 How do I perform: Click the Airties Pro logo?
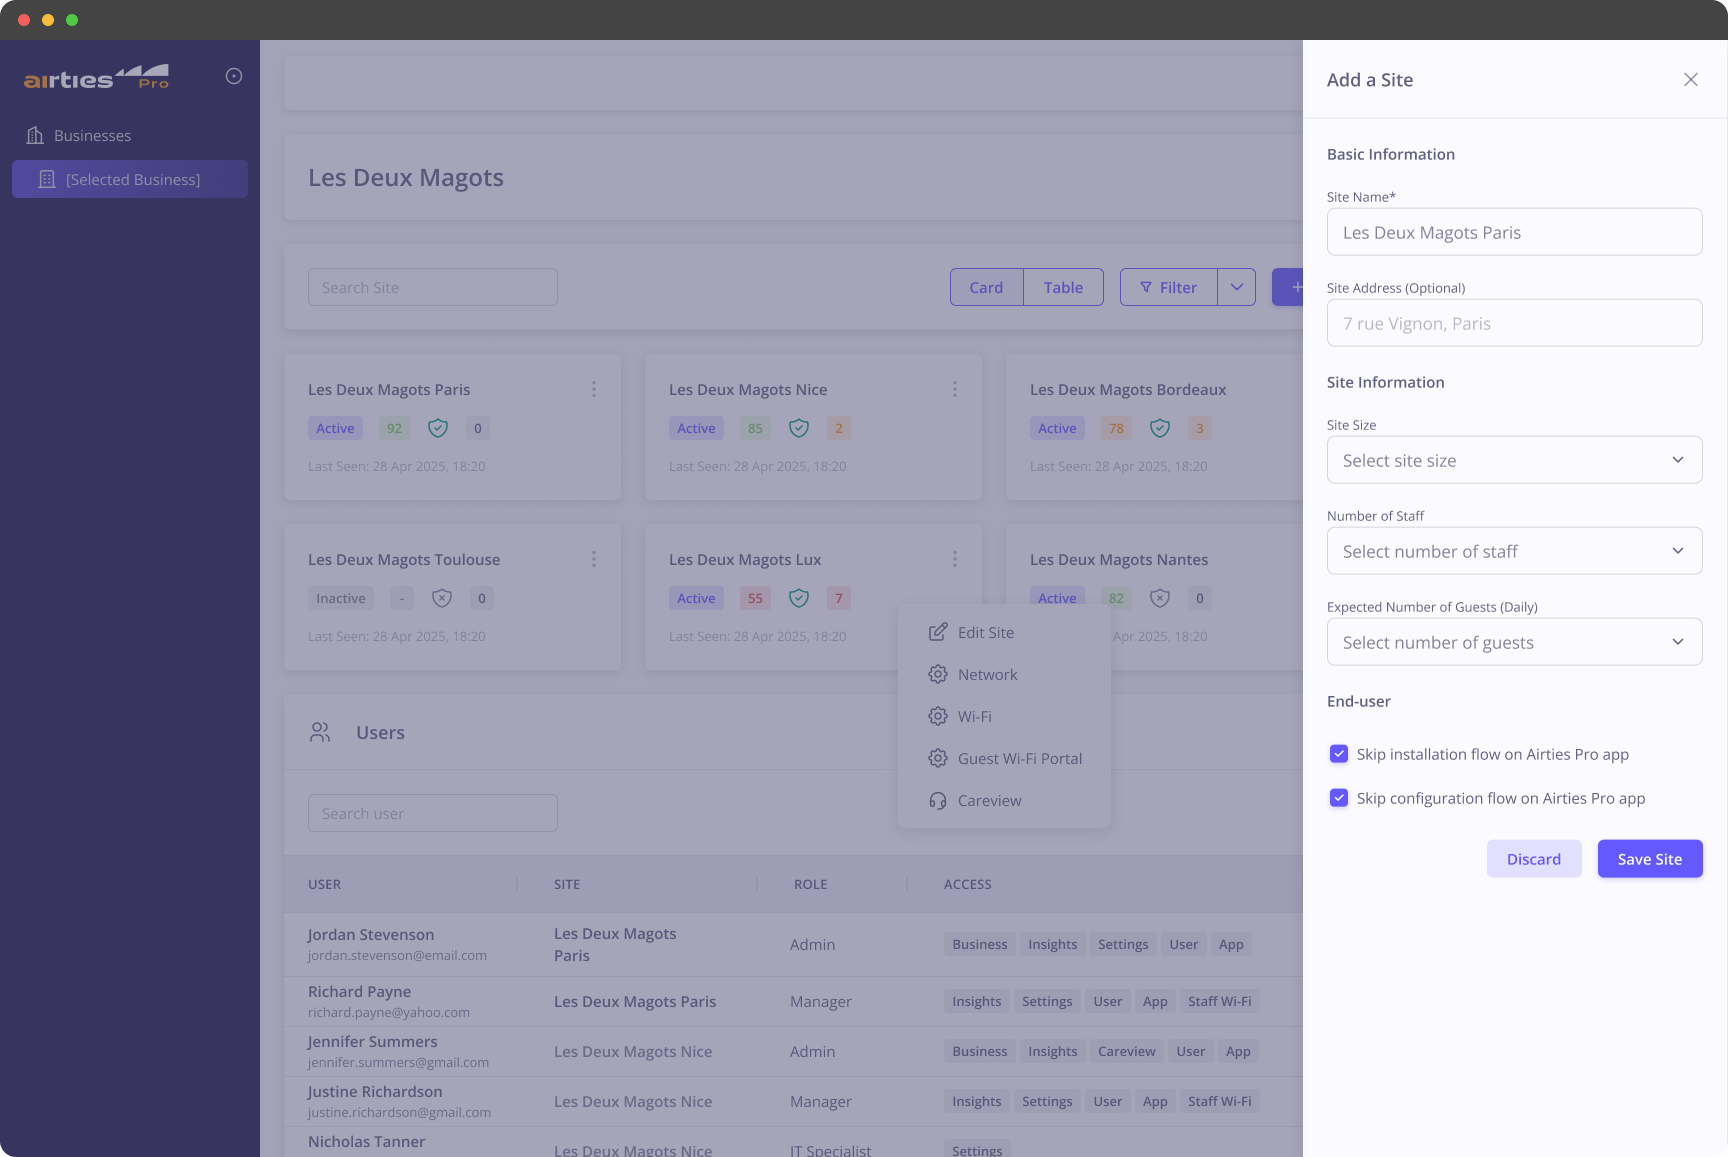(x=96, y=77)
